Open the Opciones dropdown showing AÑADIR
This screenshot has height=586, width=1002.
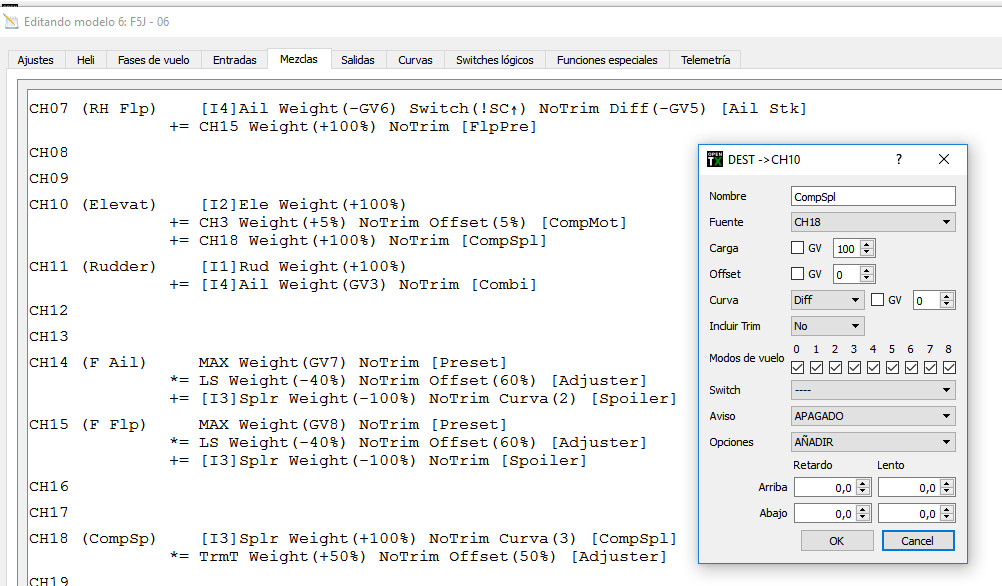click(872, 442)
